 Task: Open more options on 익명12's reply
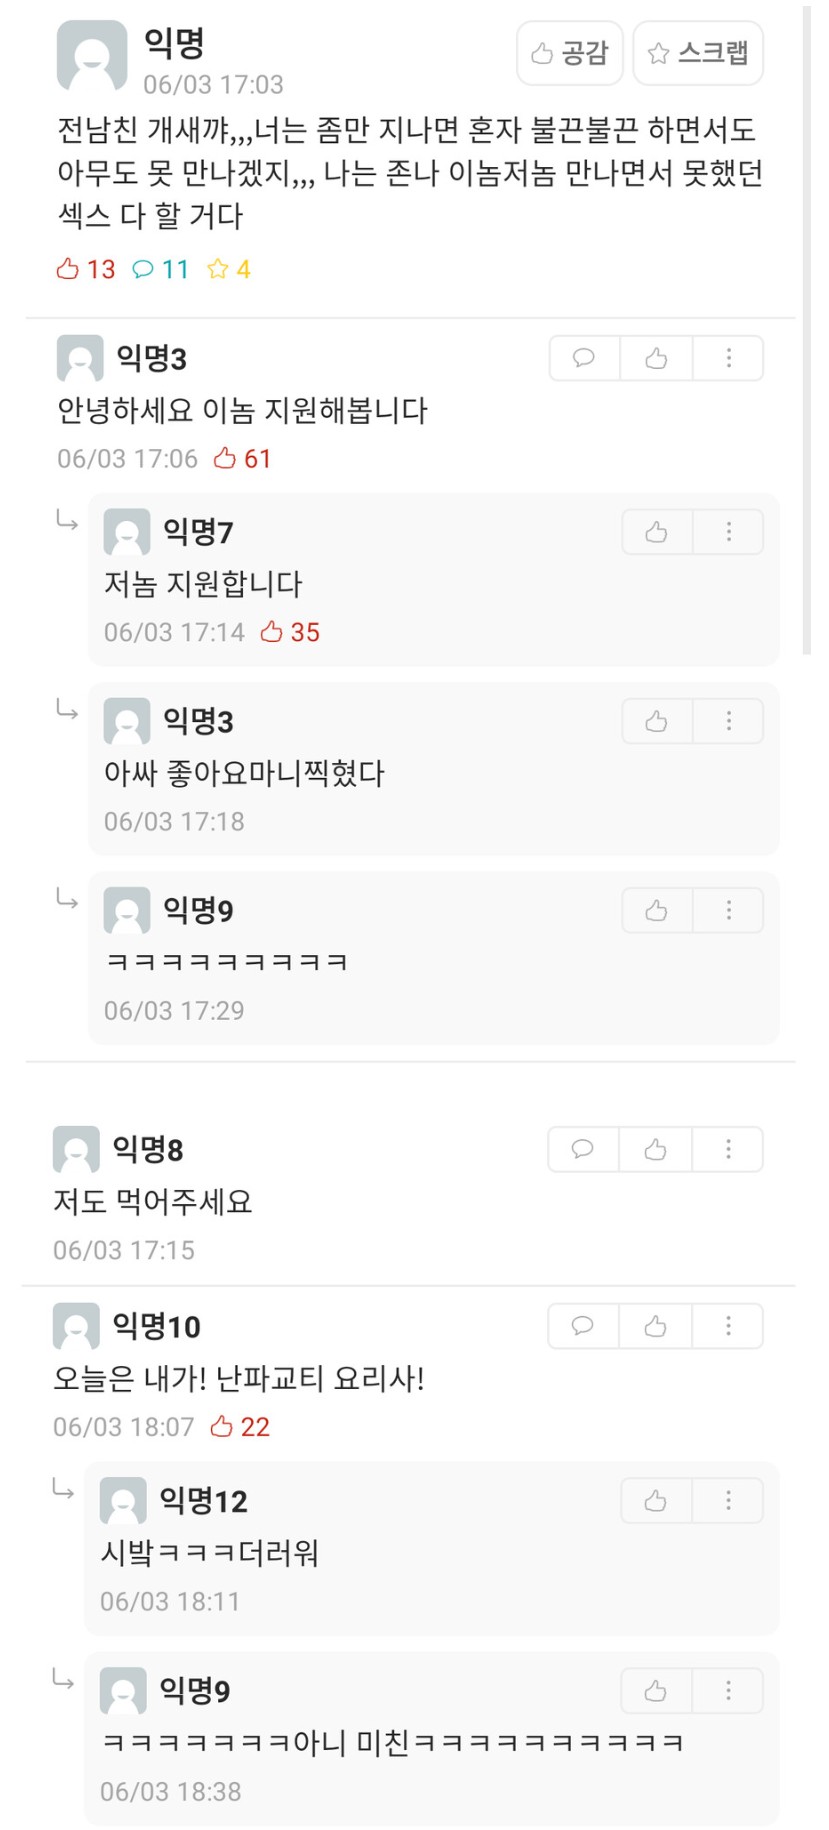click(x=728, y=1500)
